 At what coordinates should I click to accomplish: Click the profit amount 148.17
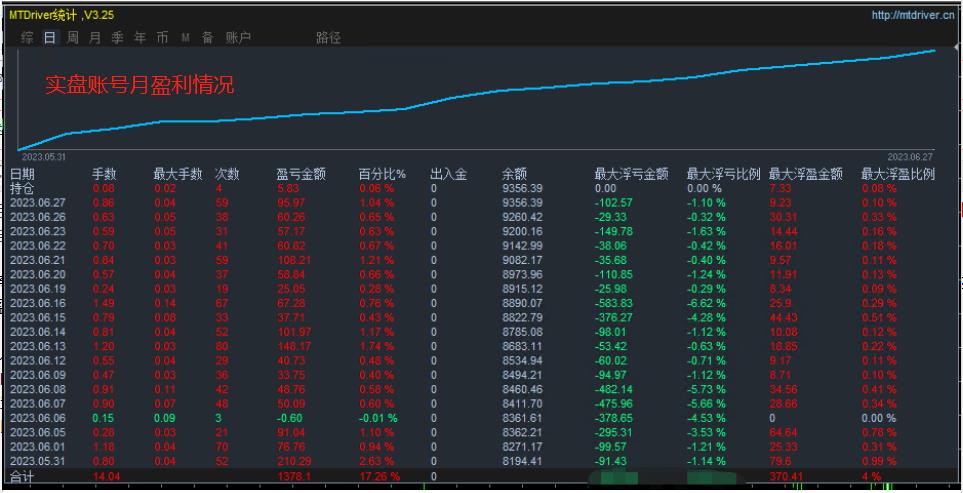tap(294, 346)
